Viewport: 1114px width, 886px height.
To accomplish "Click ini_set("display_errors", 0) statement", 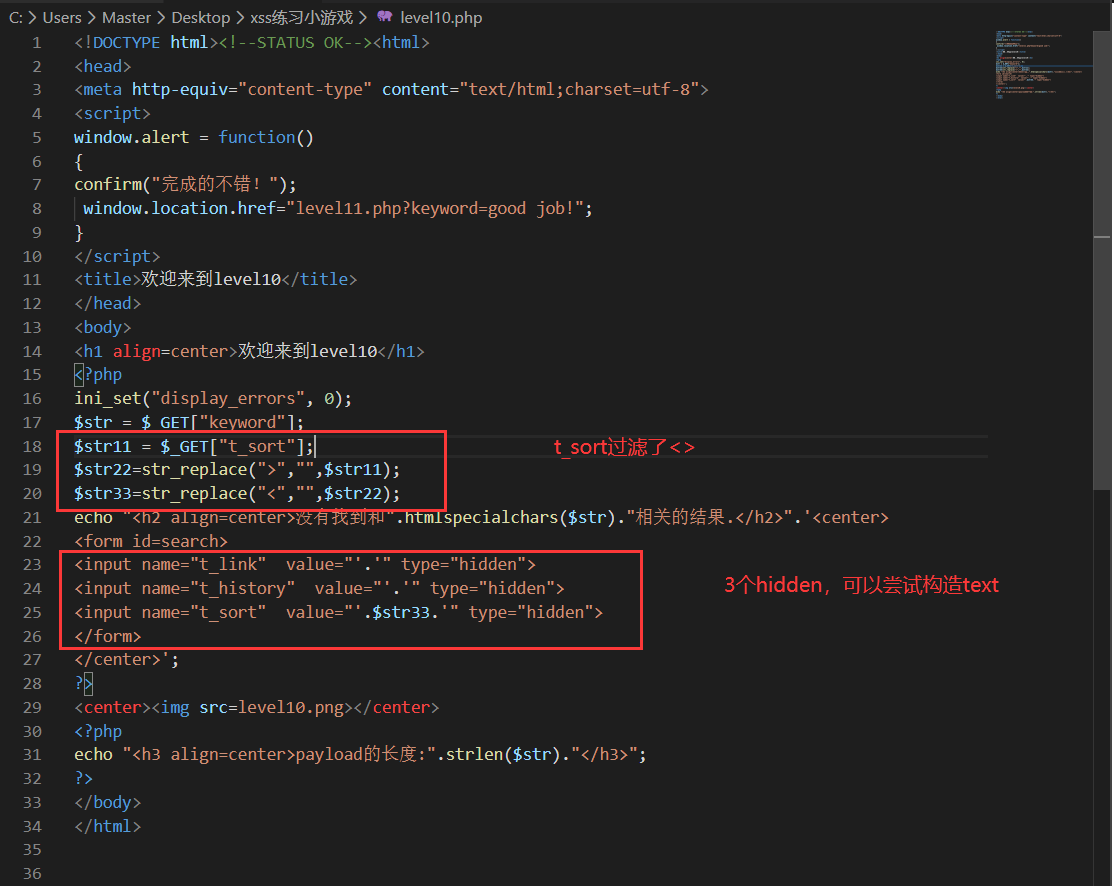I will point(208,399).
